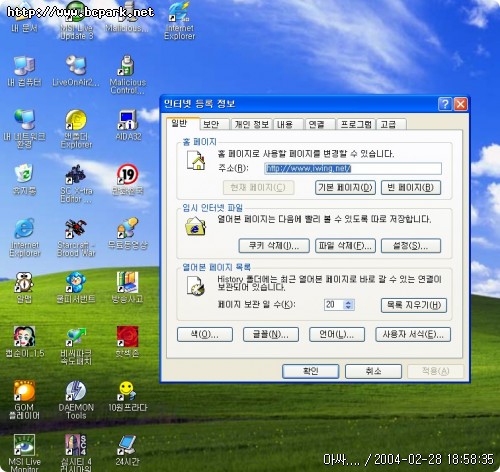Image resolution: width=500 pixels, height=472 pixels.
Task: Open the 사용자 서식(E)... button
Action: [413, 334]
